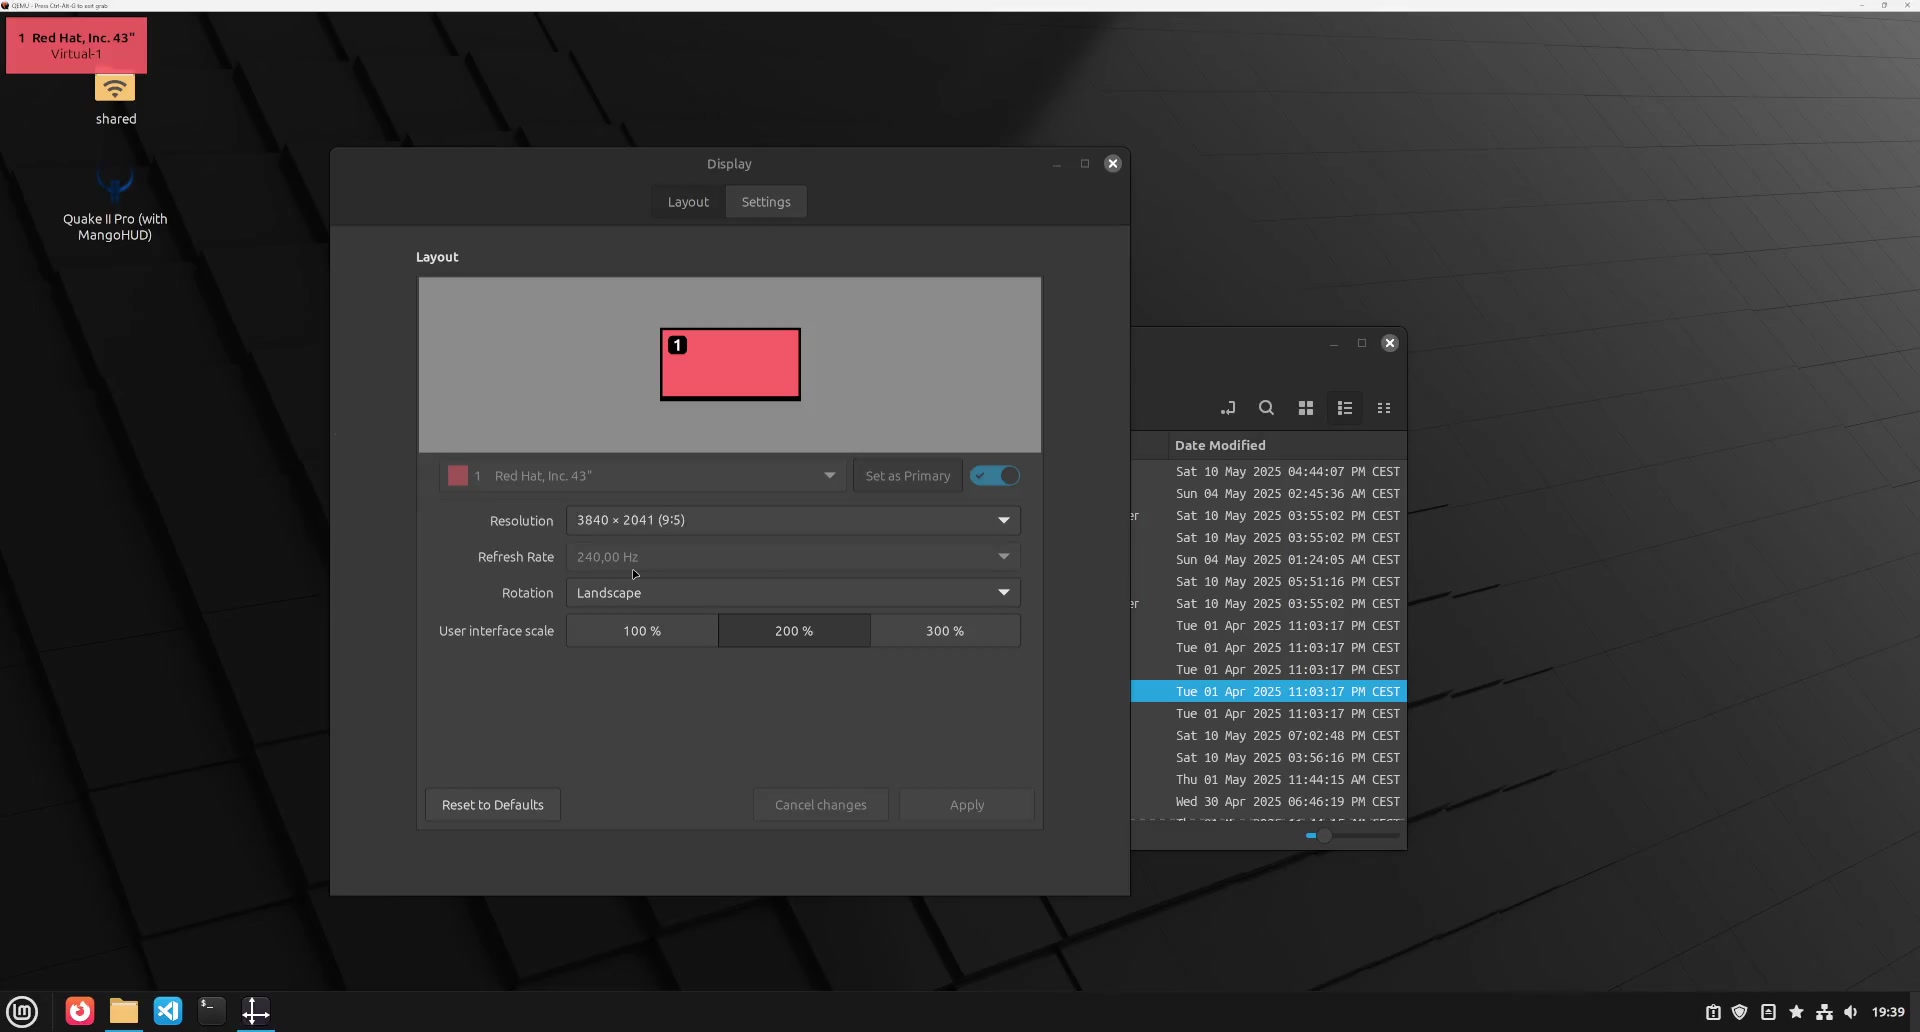The height and width of the screenshot is (1032, 1920).
Task: Open the Red Hat, Inc. 43" monitor selector
Action: [x=642, y=476]
